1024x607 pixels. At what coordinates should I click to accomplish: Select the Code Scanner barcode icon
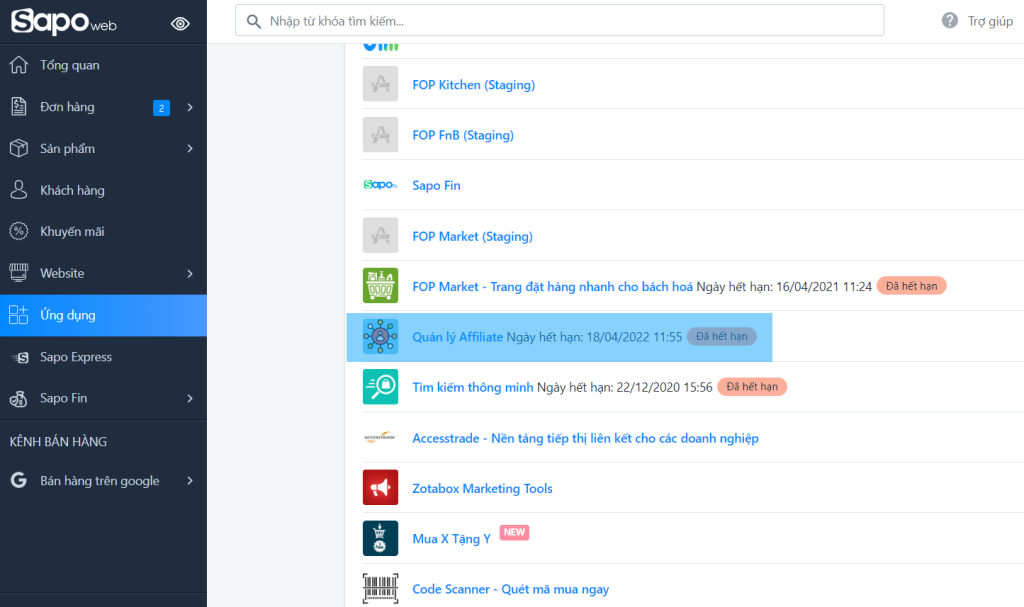click(x=380, y=588)
